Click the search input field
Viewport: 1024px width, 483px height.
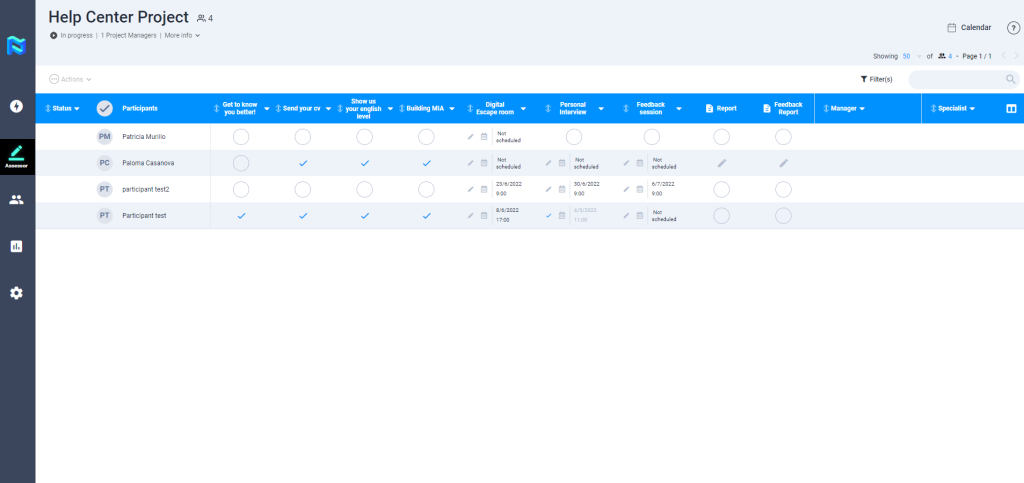[x=955, y=79]
